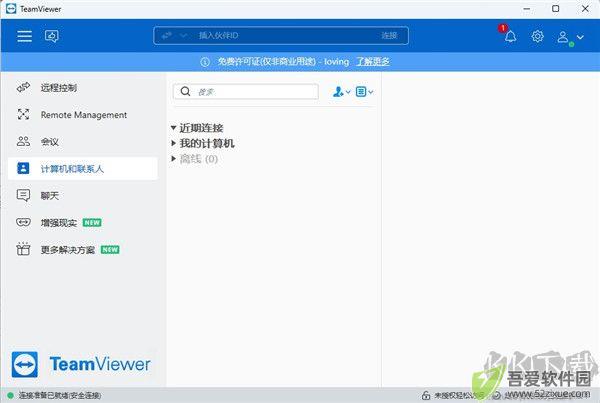This screenshot has height=403, width=600.
Task: Open the connection type dropdown chevron
Action: tap(183, 36)
